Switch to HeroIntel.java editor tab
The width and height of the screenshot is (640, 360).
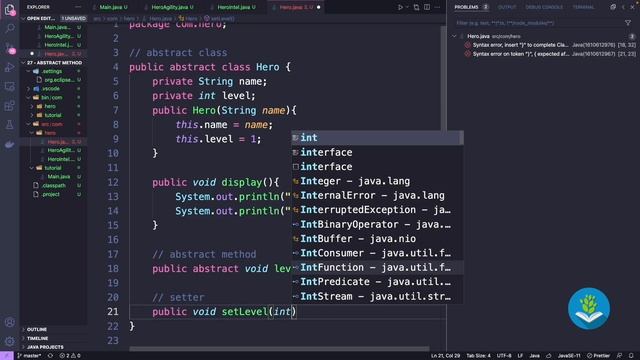pyautogui.click(x=236, y=7)
